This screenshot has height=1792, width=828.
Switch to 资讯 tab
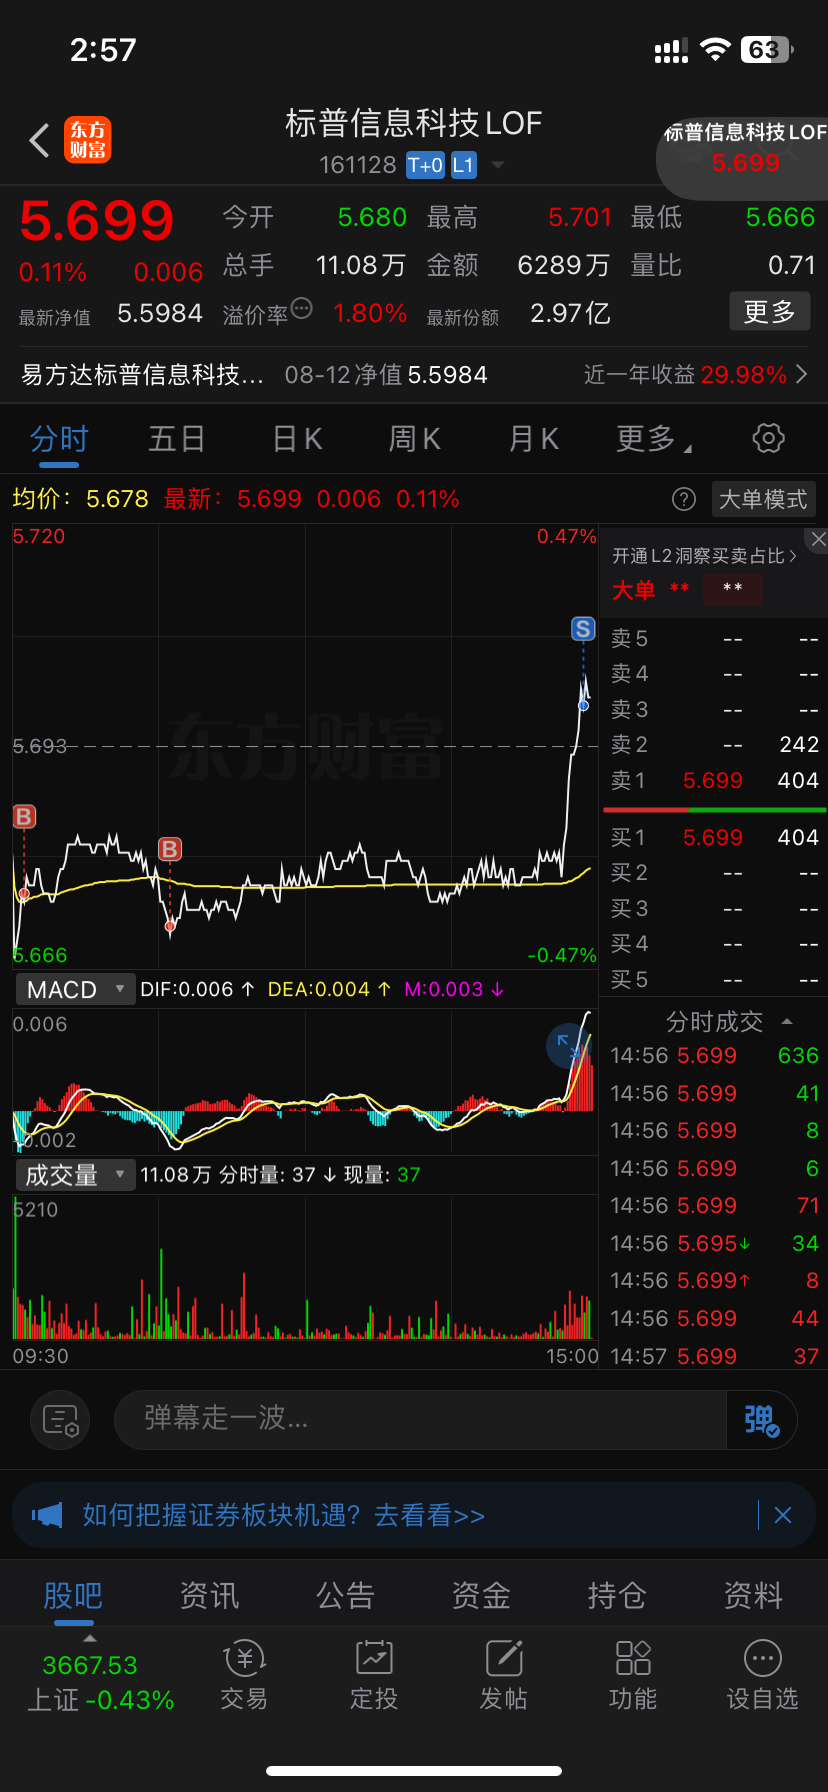[x=209, y=1595]
